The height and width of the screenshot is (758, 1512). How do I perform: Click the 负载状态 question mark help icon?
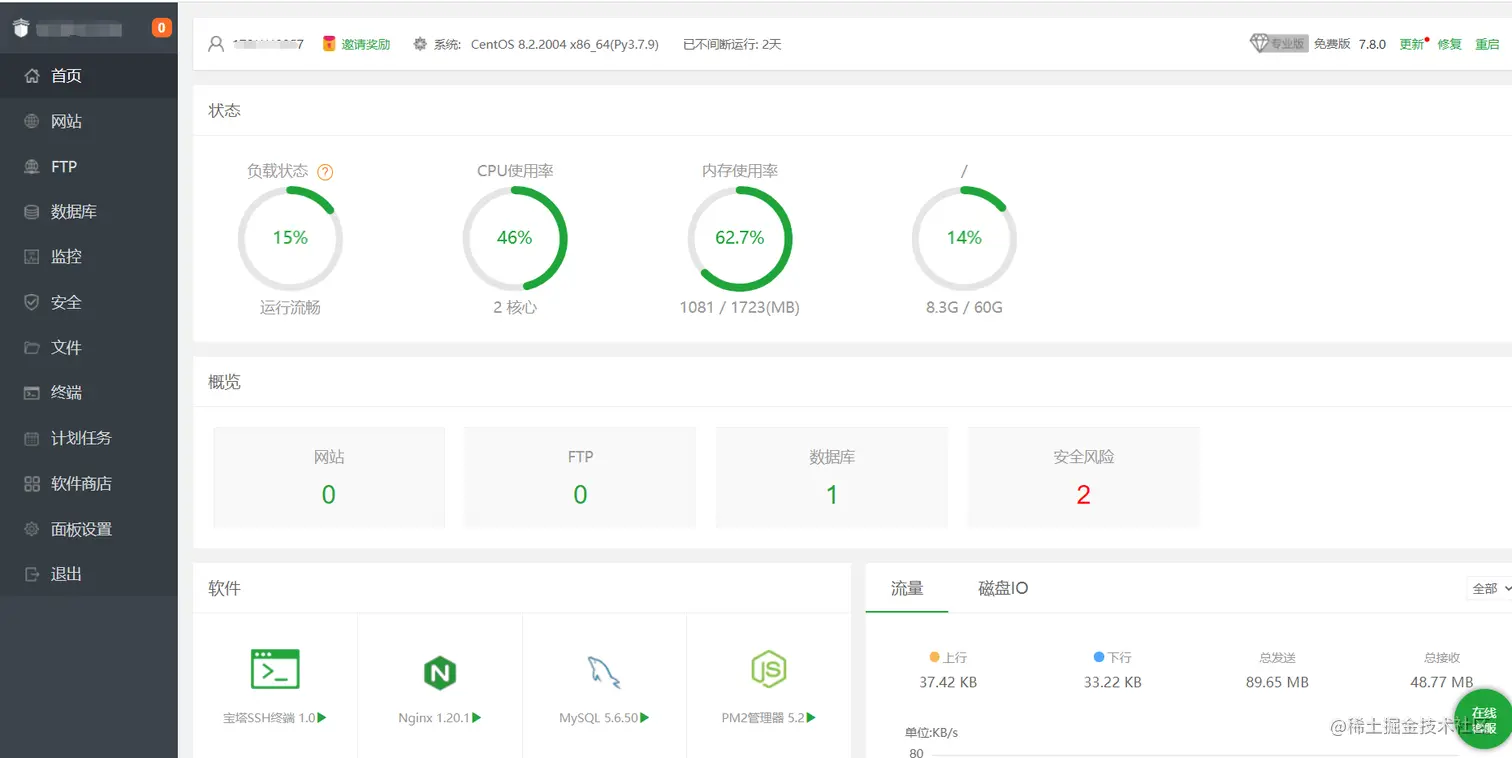click(x=325, y=172)
